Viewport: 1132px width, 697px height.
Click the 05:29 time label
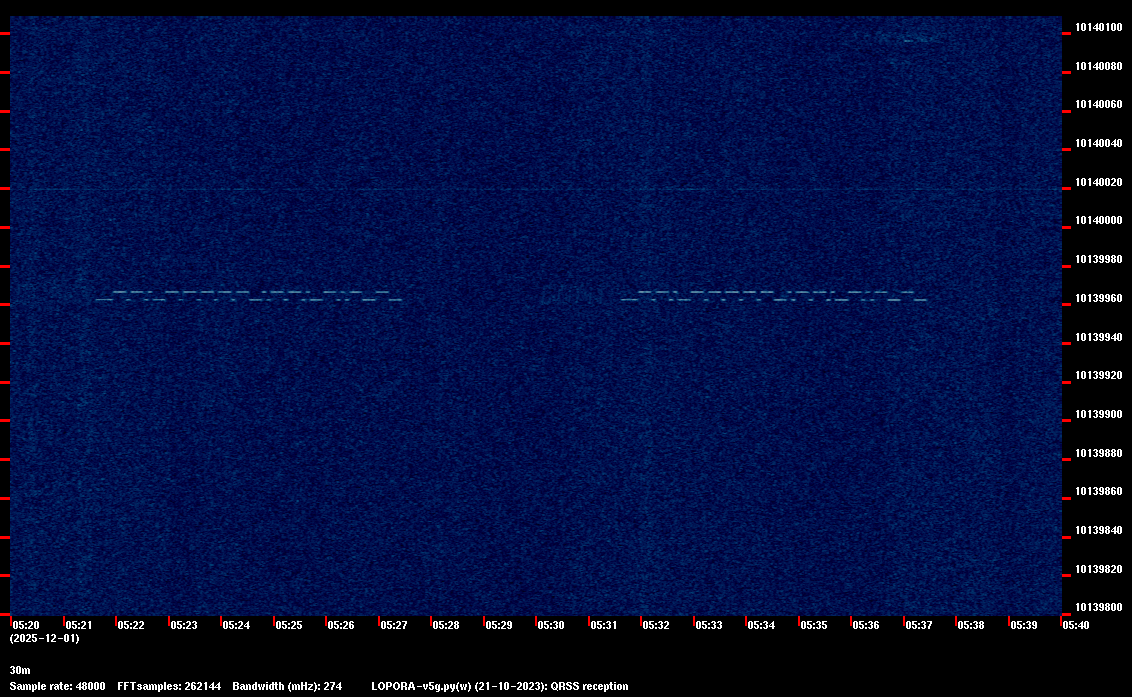(499, 625)
